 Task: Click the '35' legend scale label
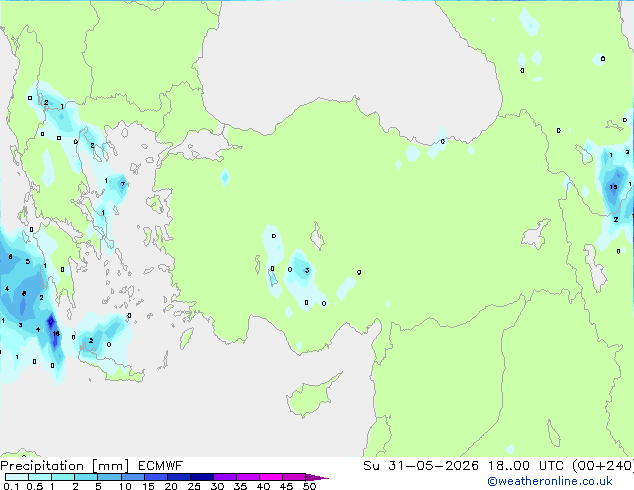(240, 486)
